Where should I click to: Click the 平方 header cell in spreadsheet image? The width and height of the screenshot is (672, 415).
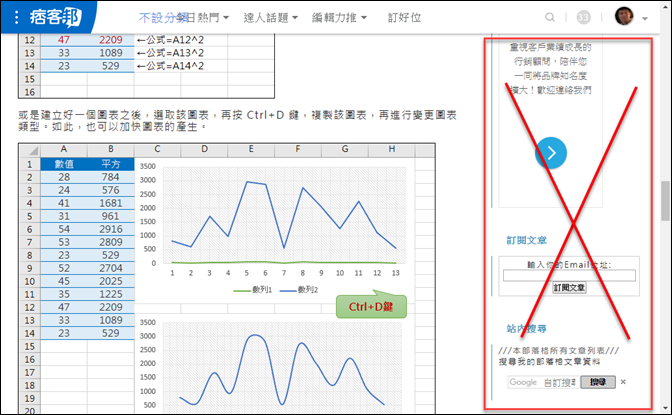(111, 164)
